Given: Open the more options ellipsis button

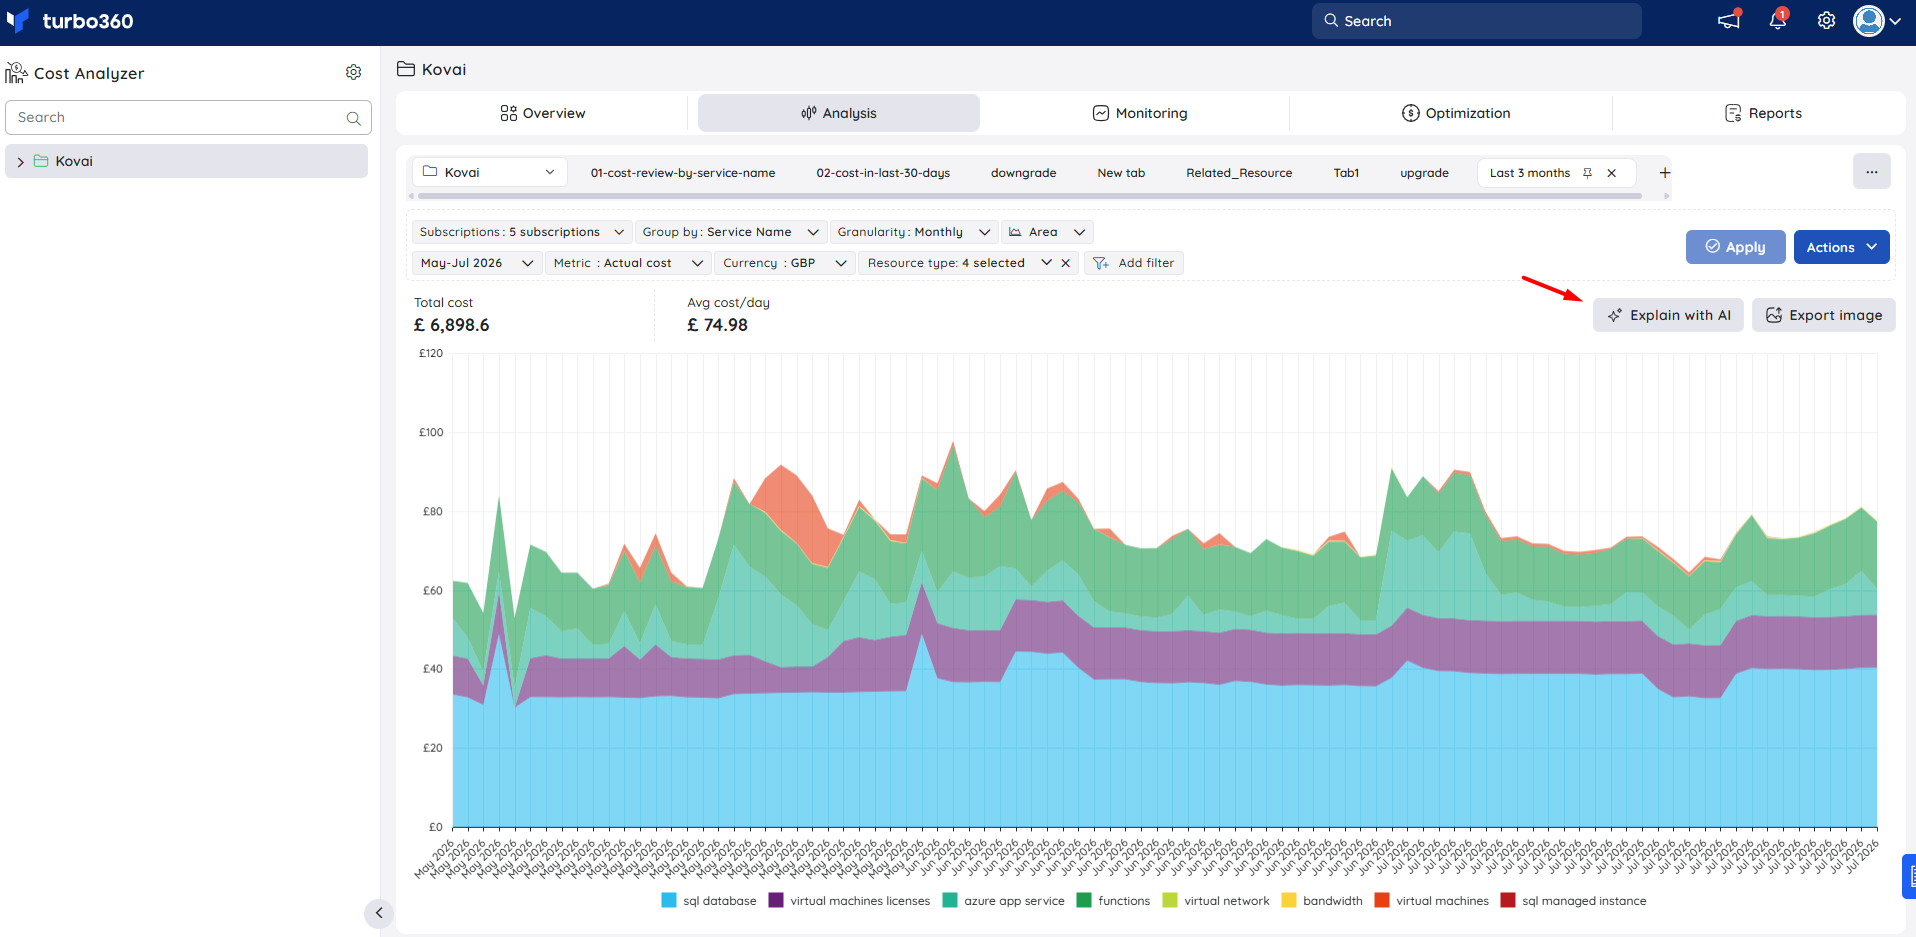Looking at the screenshot, I should pyautogui.click(x=1872, y=172).
